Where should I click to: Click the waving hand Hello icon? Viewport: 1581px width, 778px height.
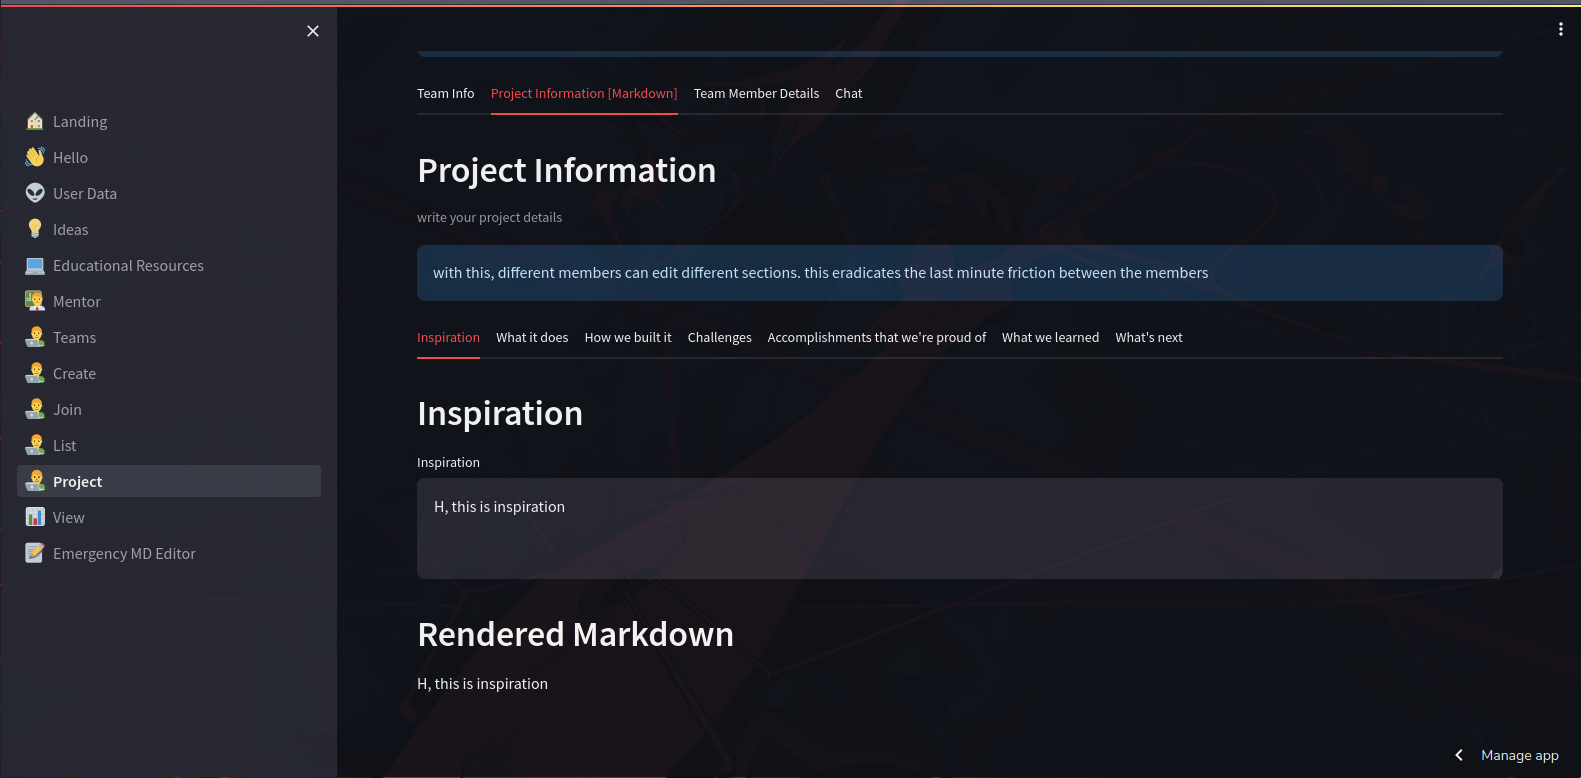coord(35,157)
